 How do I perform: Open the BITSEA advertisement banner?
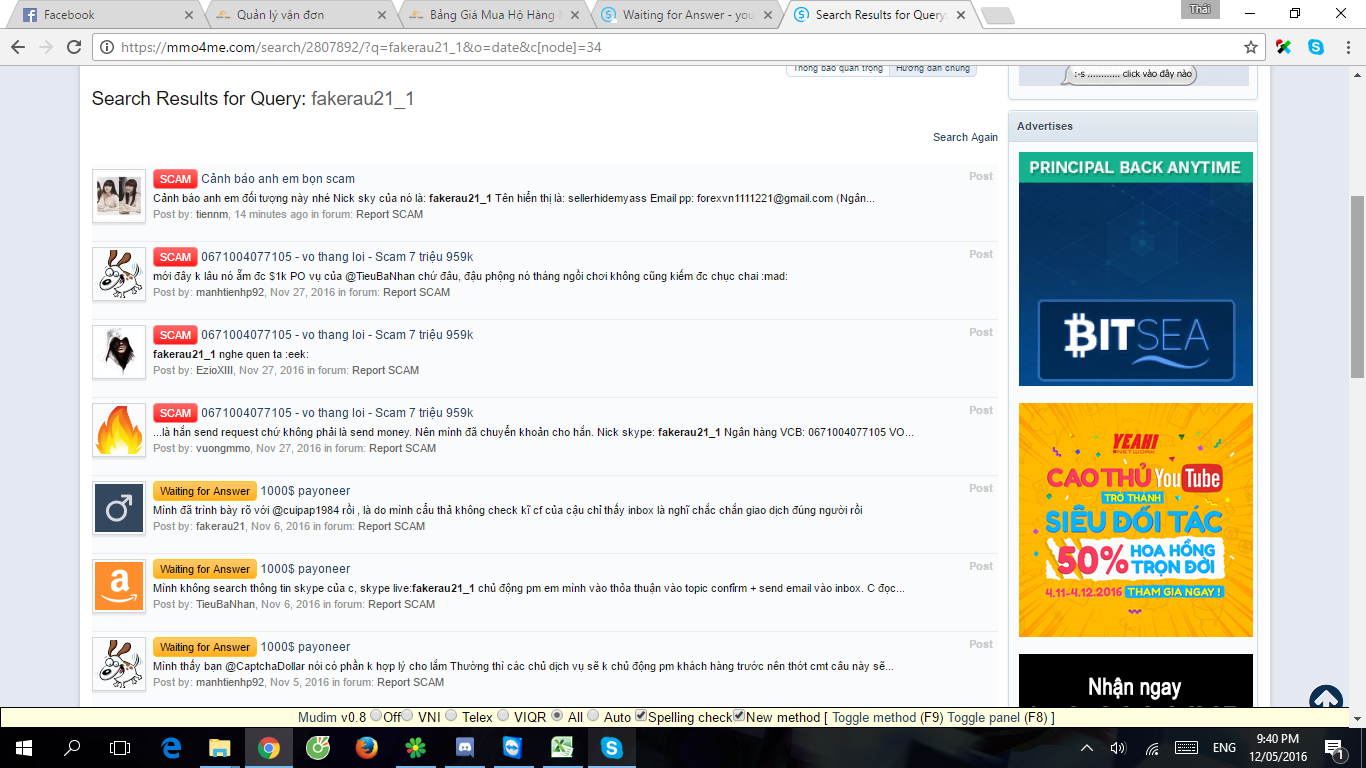[1135, 269]
